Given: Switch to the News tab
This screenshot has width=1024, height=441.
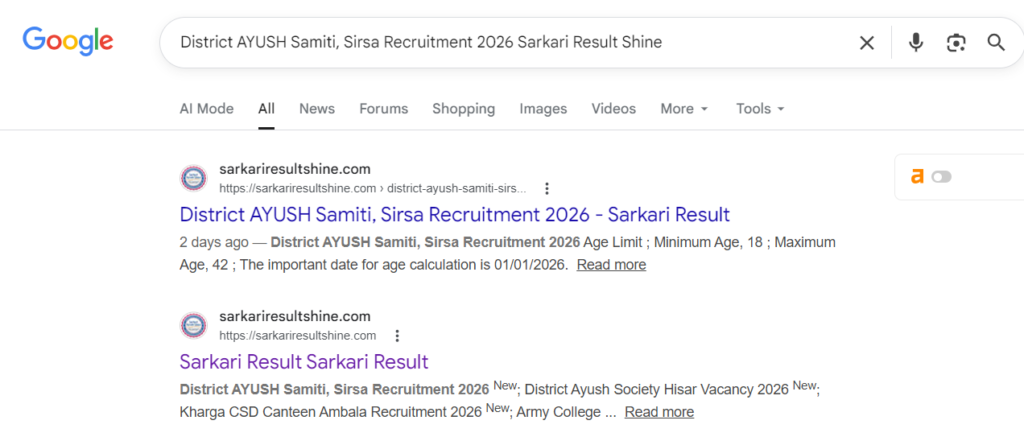Looking at the screenshot, I should [x=317, y=109].
